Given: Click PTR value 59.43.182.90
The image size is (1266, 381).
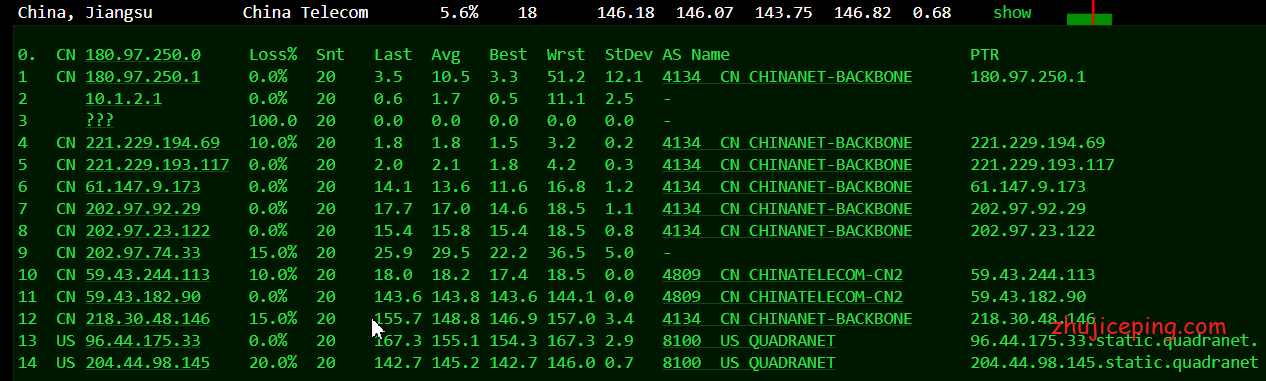Looking at the screenshot, I should click(x=1027, y=297).
